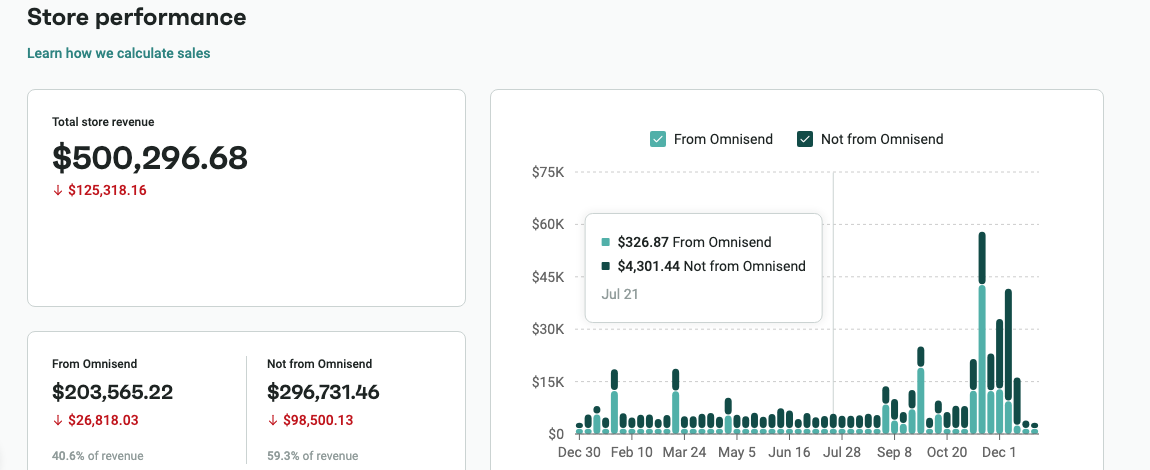Click the 'May 5' x-axis label

pyautogui.click(x=737, y=452)
